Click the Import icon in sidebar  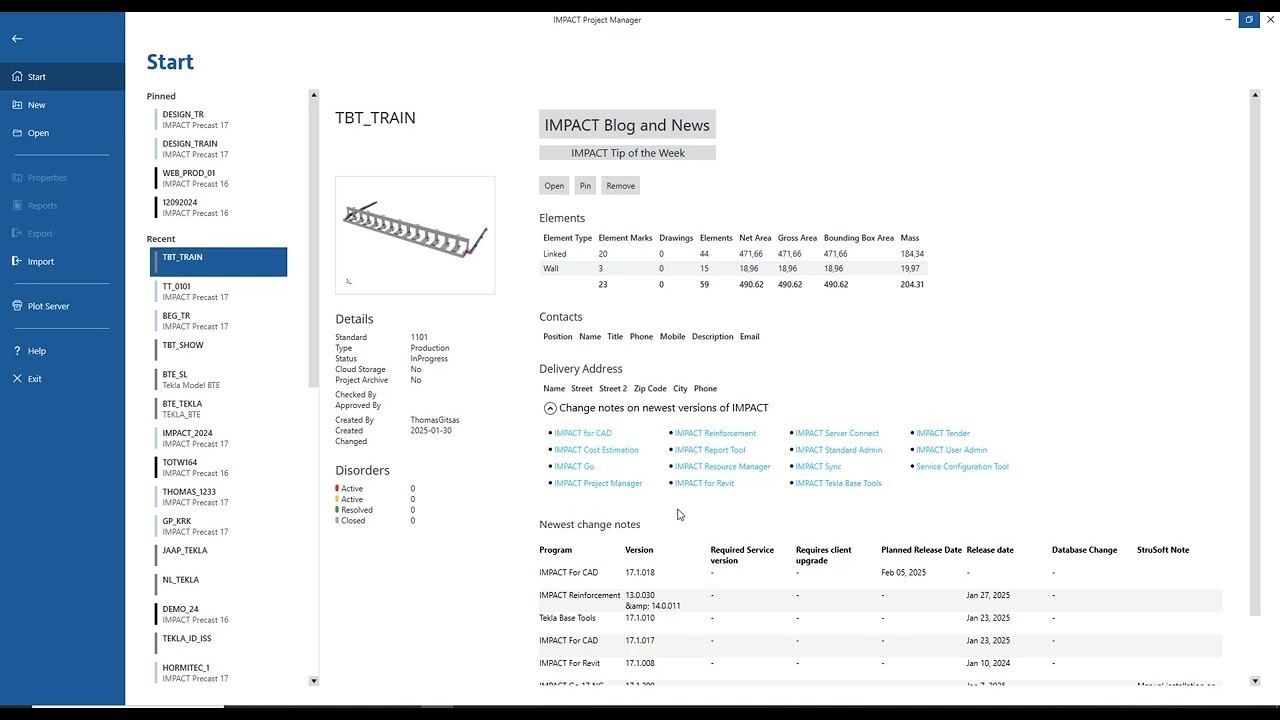point(17,261)
